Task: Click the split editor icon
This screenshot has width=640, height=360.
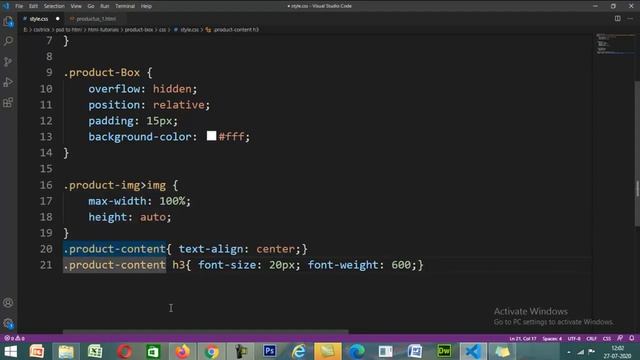Action: coord(618,19)
